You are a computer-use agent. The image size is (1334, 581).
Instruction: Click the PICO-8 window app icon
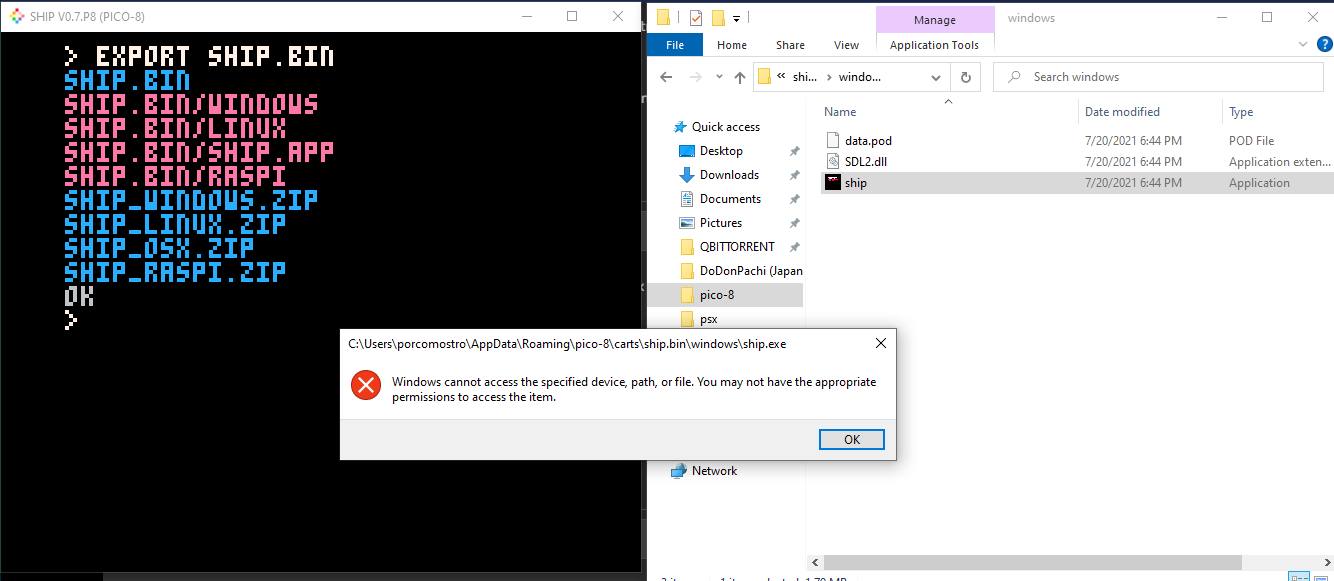tap(16, 16)
